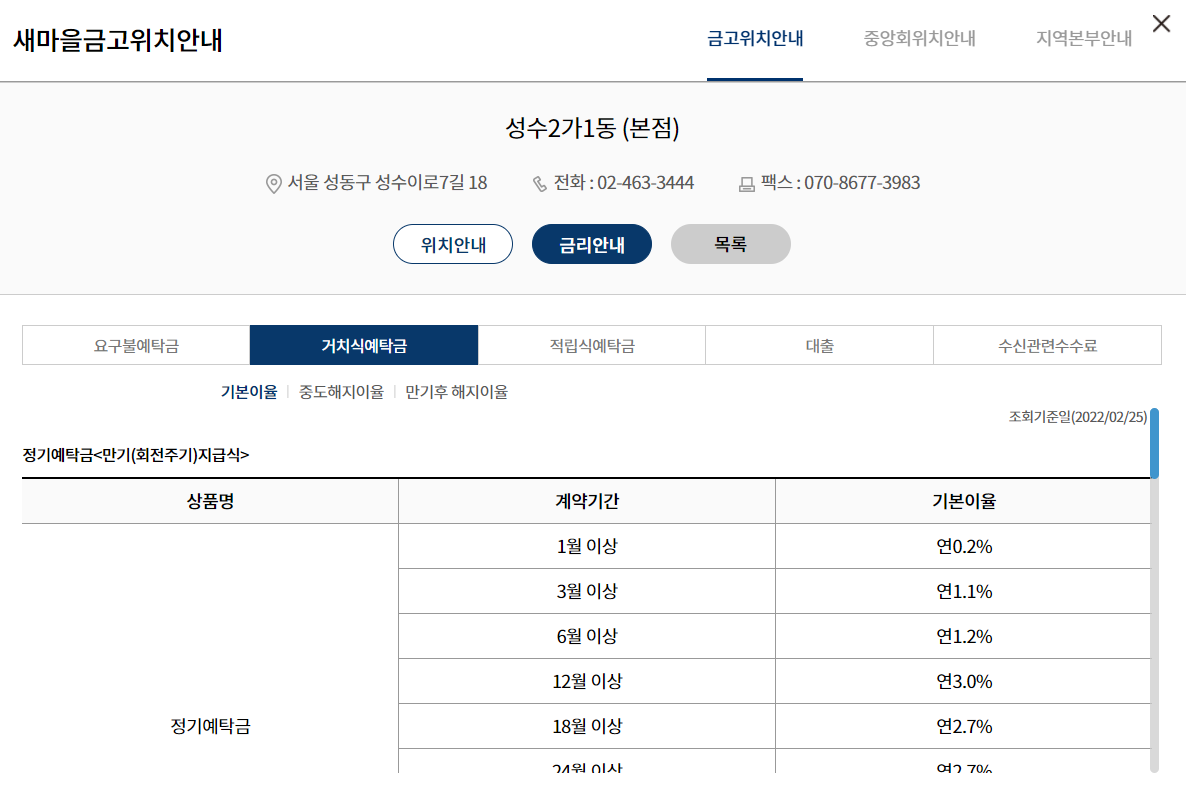Viewport: 1186px width, 792px height.
Task: Click the 6월 이상 cell
Action: pos(587,636)
